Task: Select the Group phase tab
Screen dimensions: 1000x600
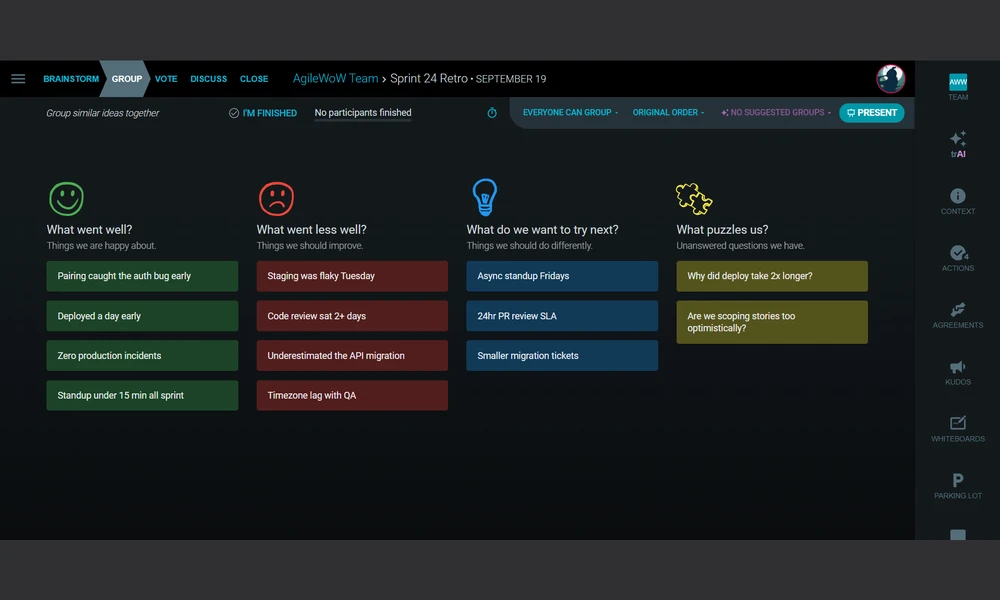Action: 126,79
